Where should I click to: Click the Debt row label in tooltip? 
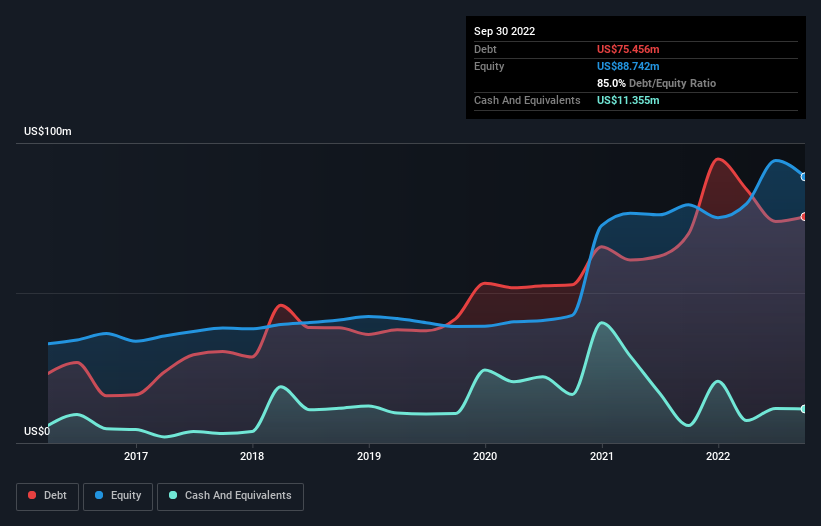tap(485, 49)
